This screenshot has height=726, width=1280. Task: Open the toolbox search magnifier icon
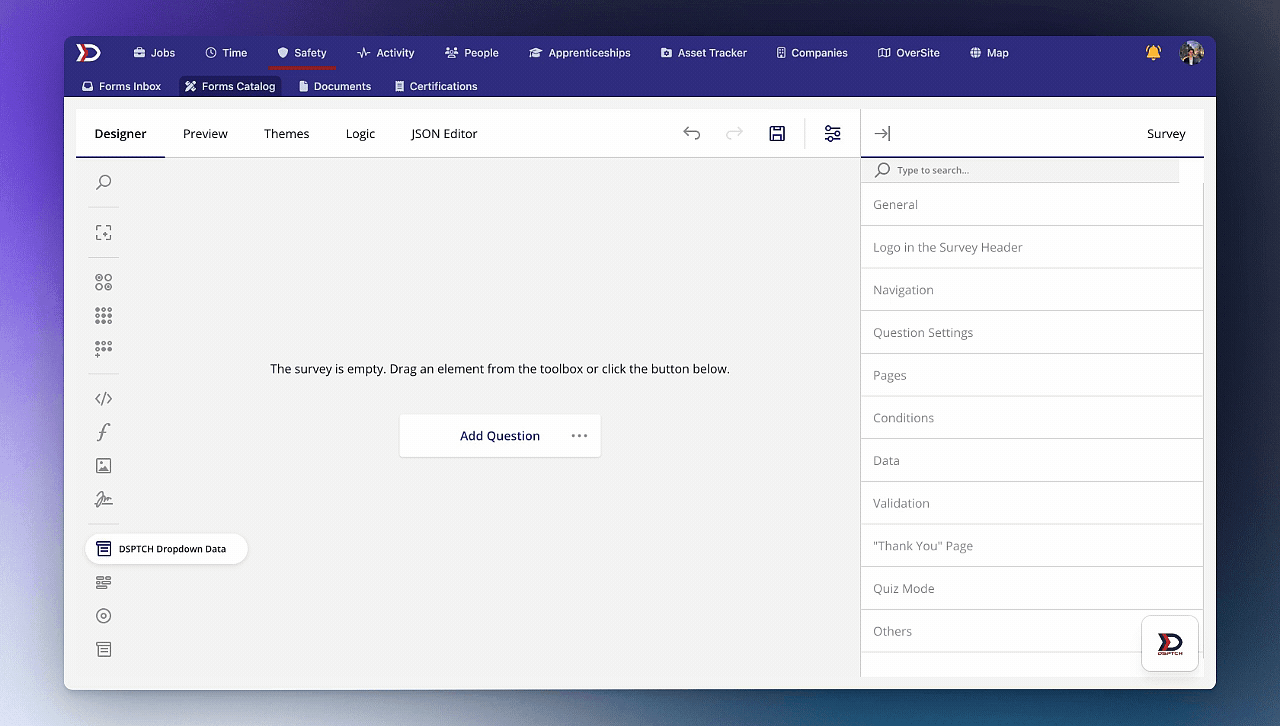point(103,182)
